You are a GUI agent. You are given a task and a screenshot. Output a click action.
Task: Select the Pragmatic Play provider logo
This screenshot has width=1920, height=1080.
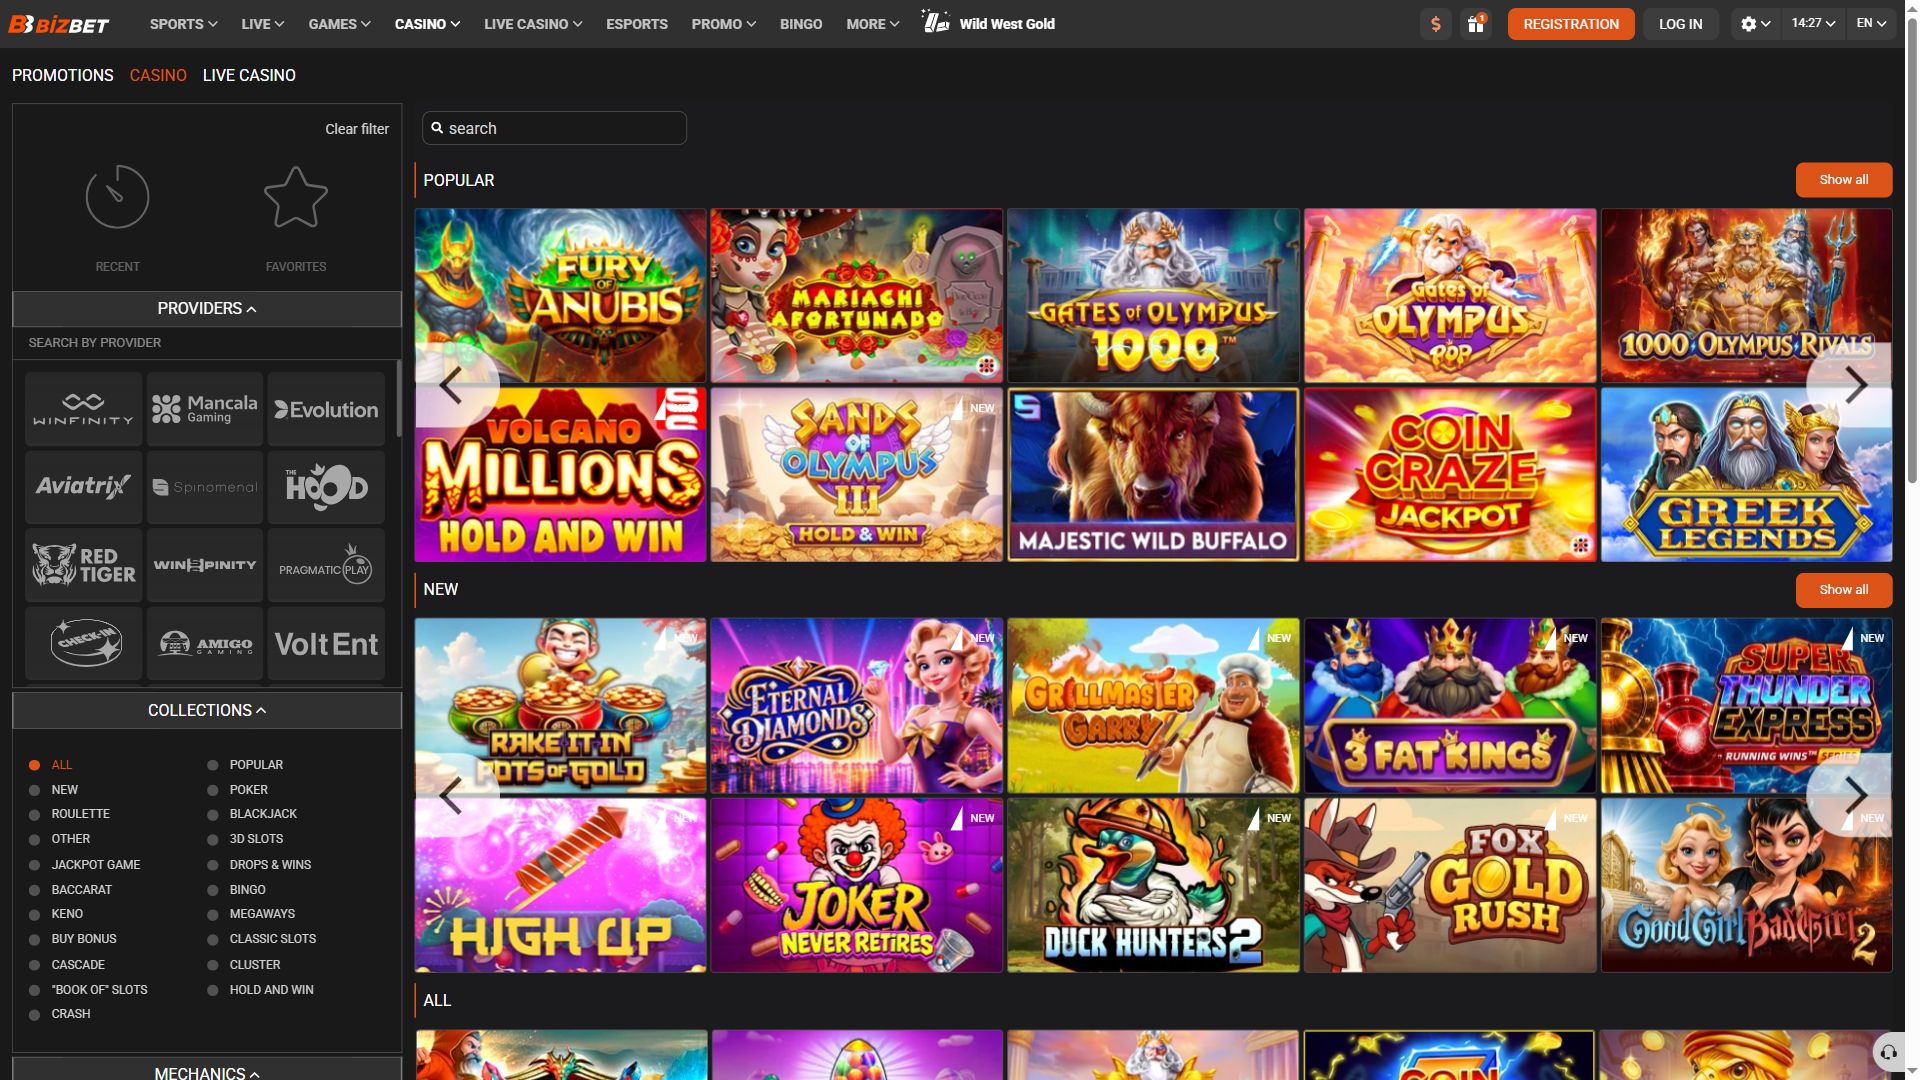coord(326,565)
